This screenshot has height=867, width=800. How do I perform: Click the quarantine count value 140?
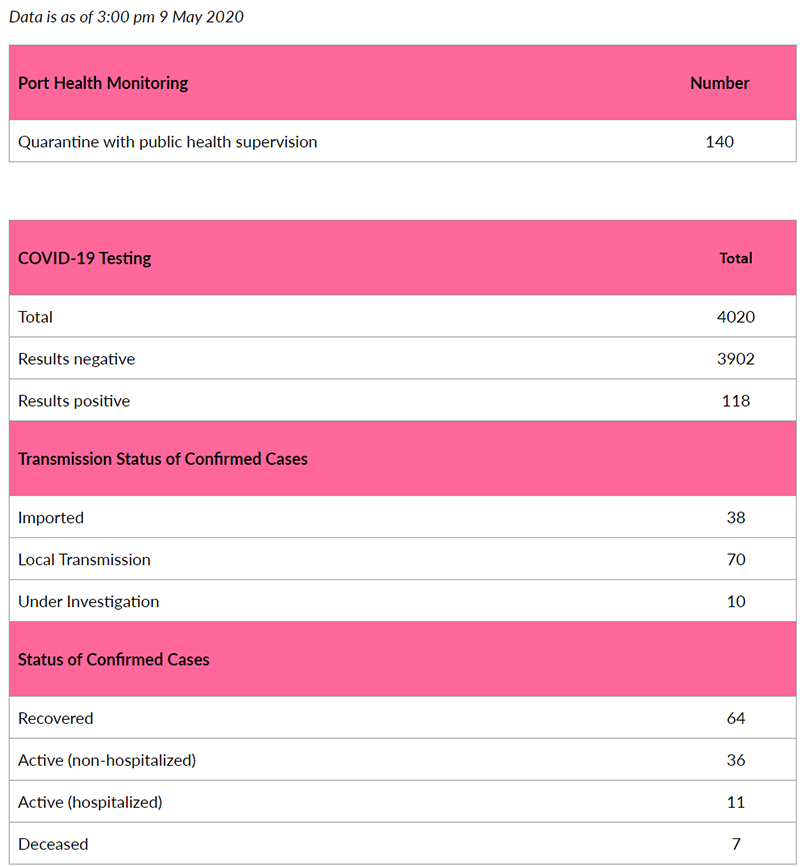[719, 142]
